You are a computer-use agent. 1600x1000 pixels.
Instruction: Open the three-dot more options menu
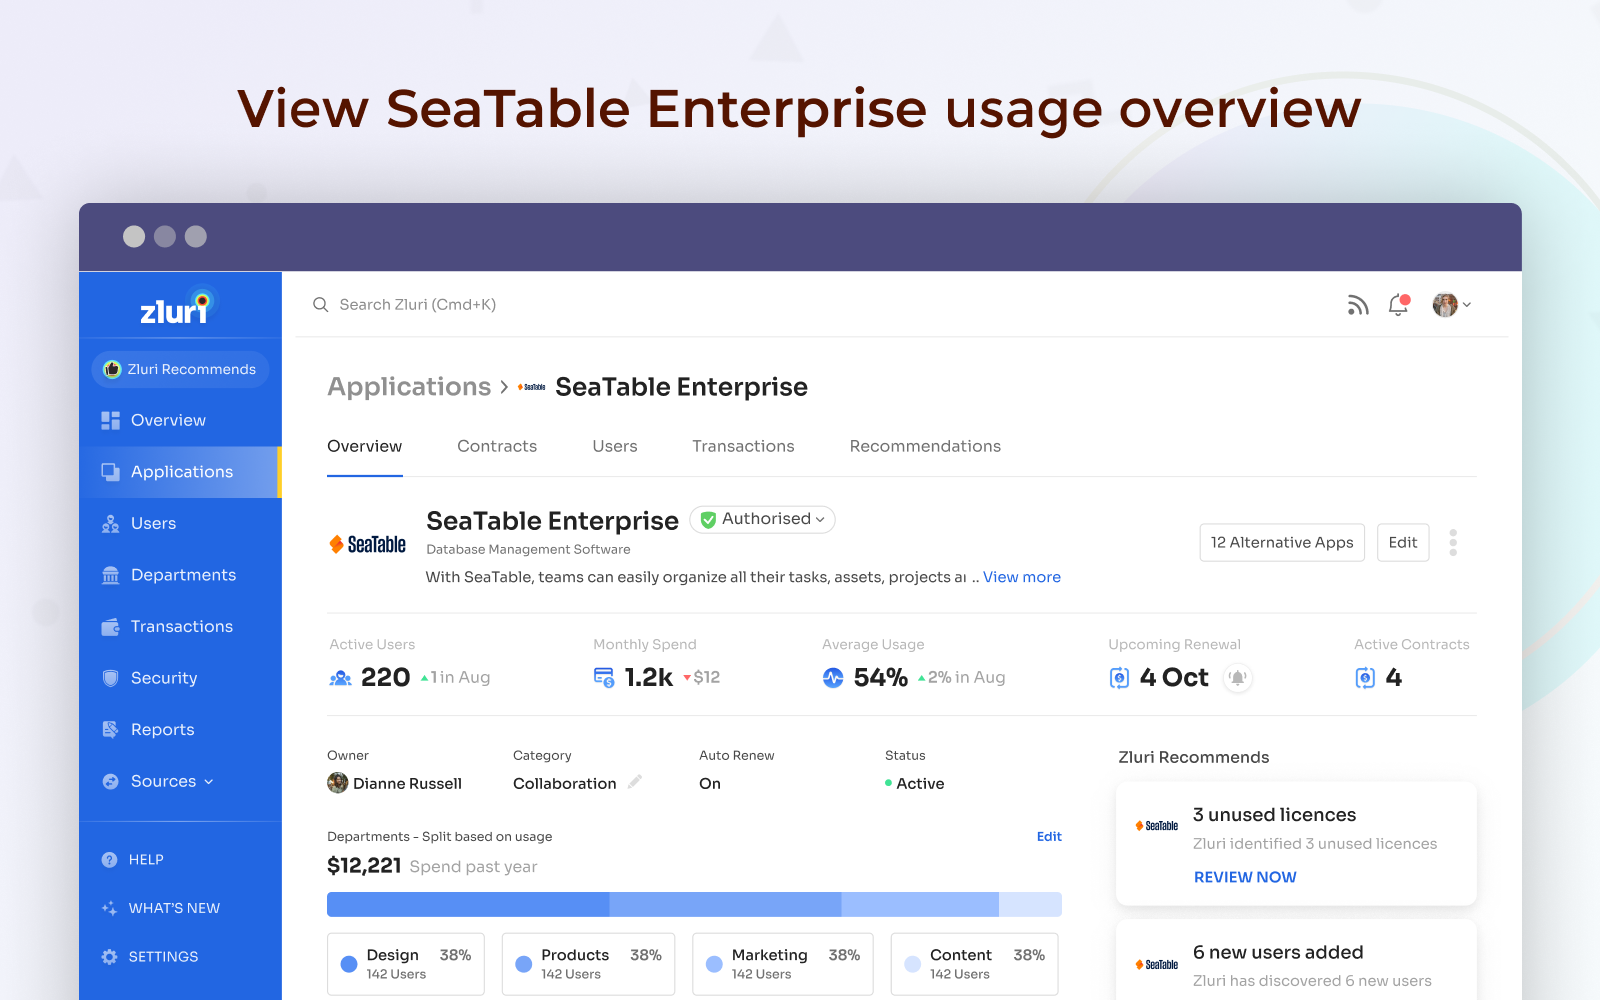click(1453, 543)
